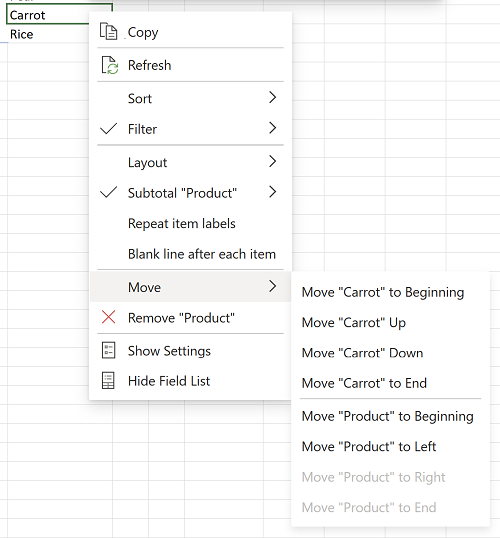Click the Copy icon in context menu

click(x=108, y=32)
